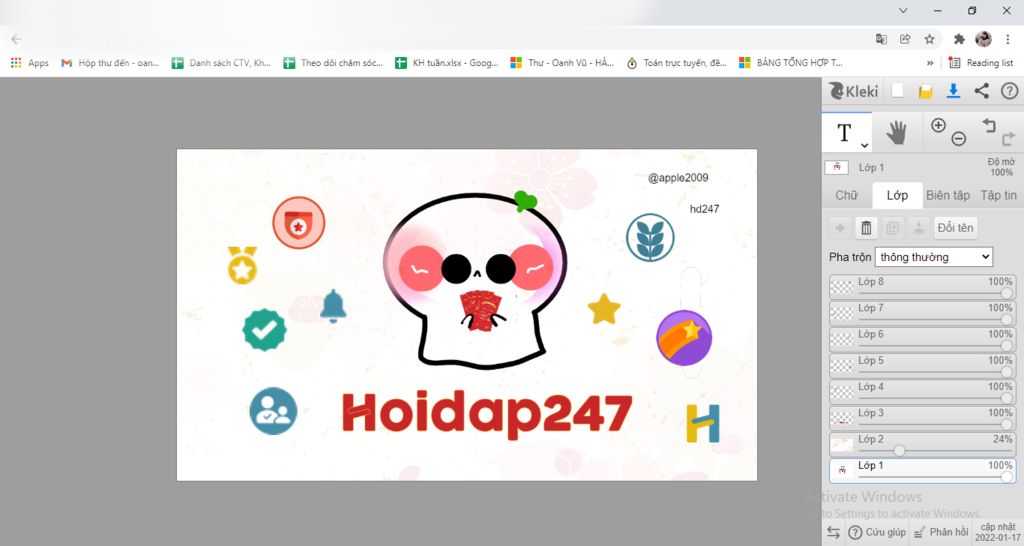Image resolution: width=1024 pixels, height=546 pixels.
Task: Merge layer down
Action: click(x=918, y=228)
